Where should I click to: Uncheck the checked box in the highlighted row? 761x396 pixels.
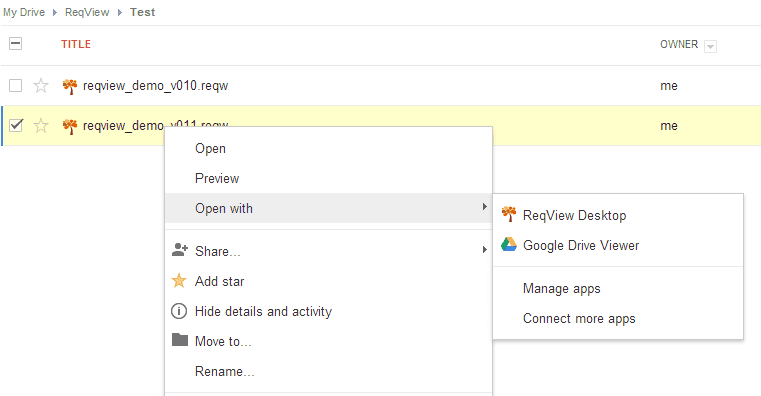pos(16,125)
